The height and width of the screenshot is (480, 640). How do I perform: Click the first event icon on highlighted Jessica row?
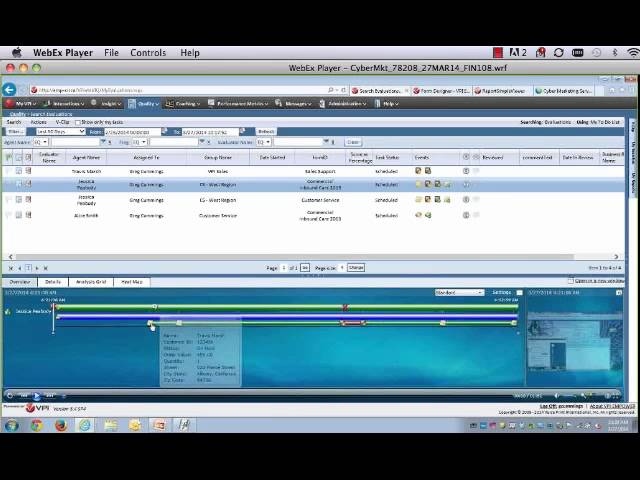pyautogui.click(x=418, y=184)
